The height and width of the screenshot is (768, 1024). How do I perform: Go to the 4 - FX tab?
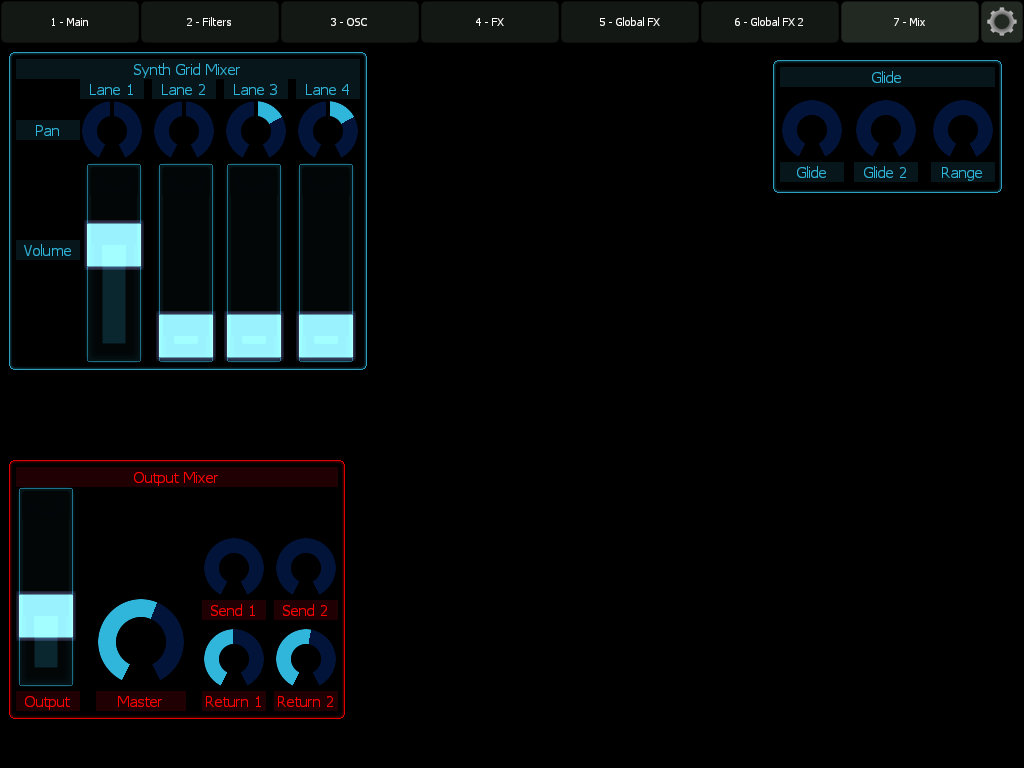tap(490, 22)
